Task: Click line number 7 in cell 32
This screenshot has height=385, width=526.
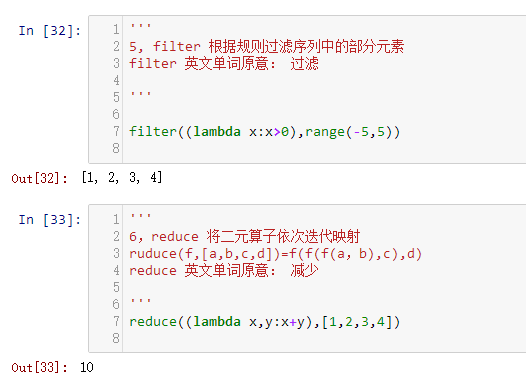Action: (116, 131)
